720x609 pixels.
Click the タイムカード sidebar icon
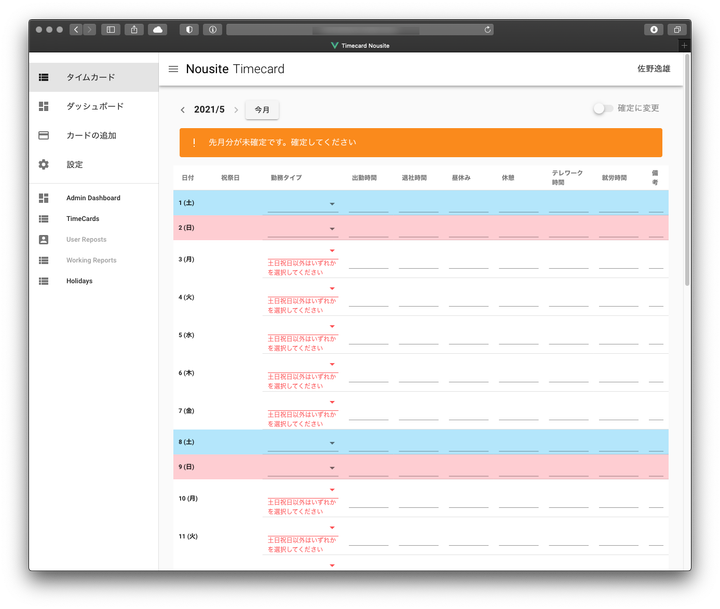click(x=44, y=77)
